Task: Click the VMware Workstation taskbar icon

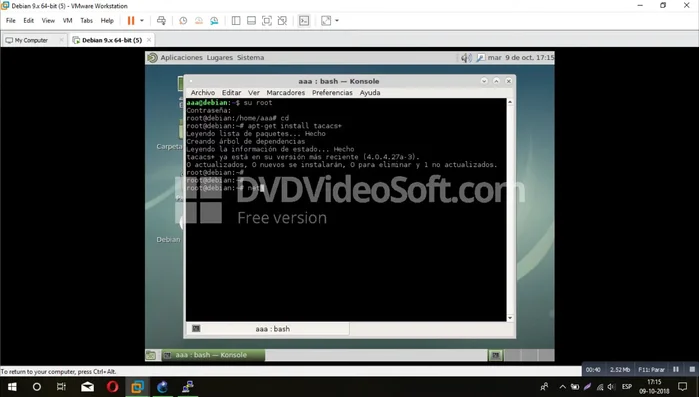Action: pos(137,387)
